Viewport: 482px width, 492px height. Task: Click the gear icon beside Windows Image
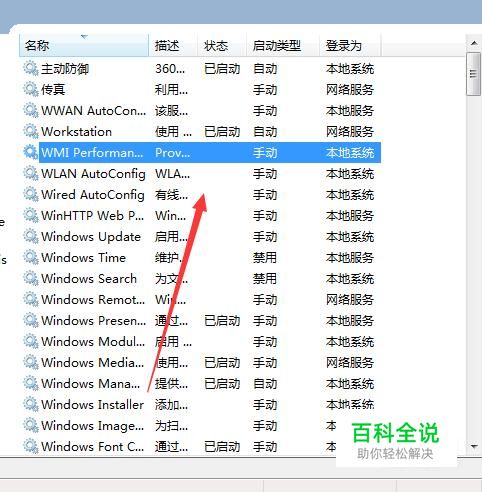[31, 426]
